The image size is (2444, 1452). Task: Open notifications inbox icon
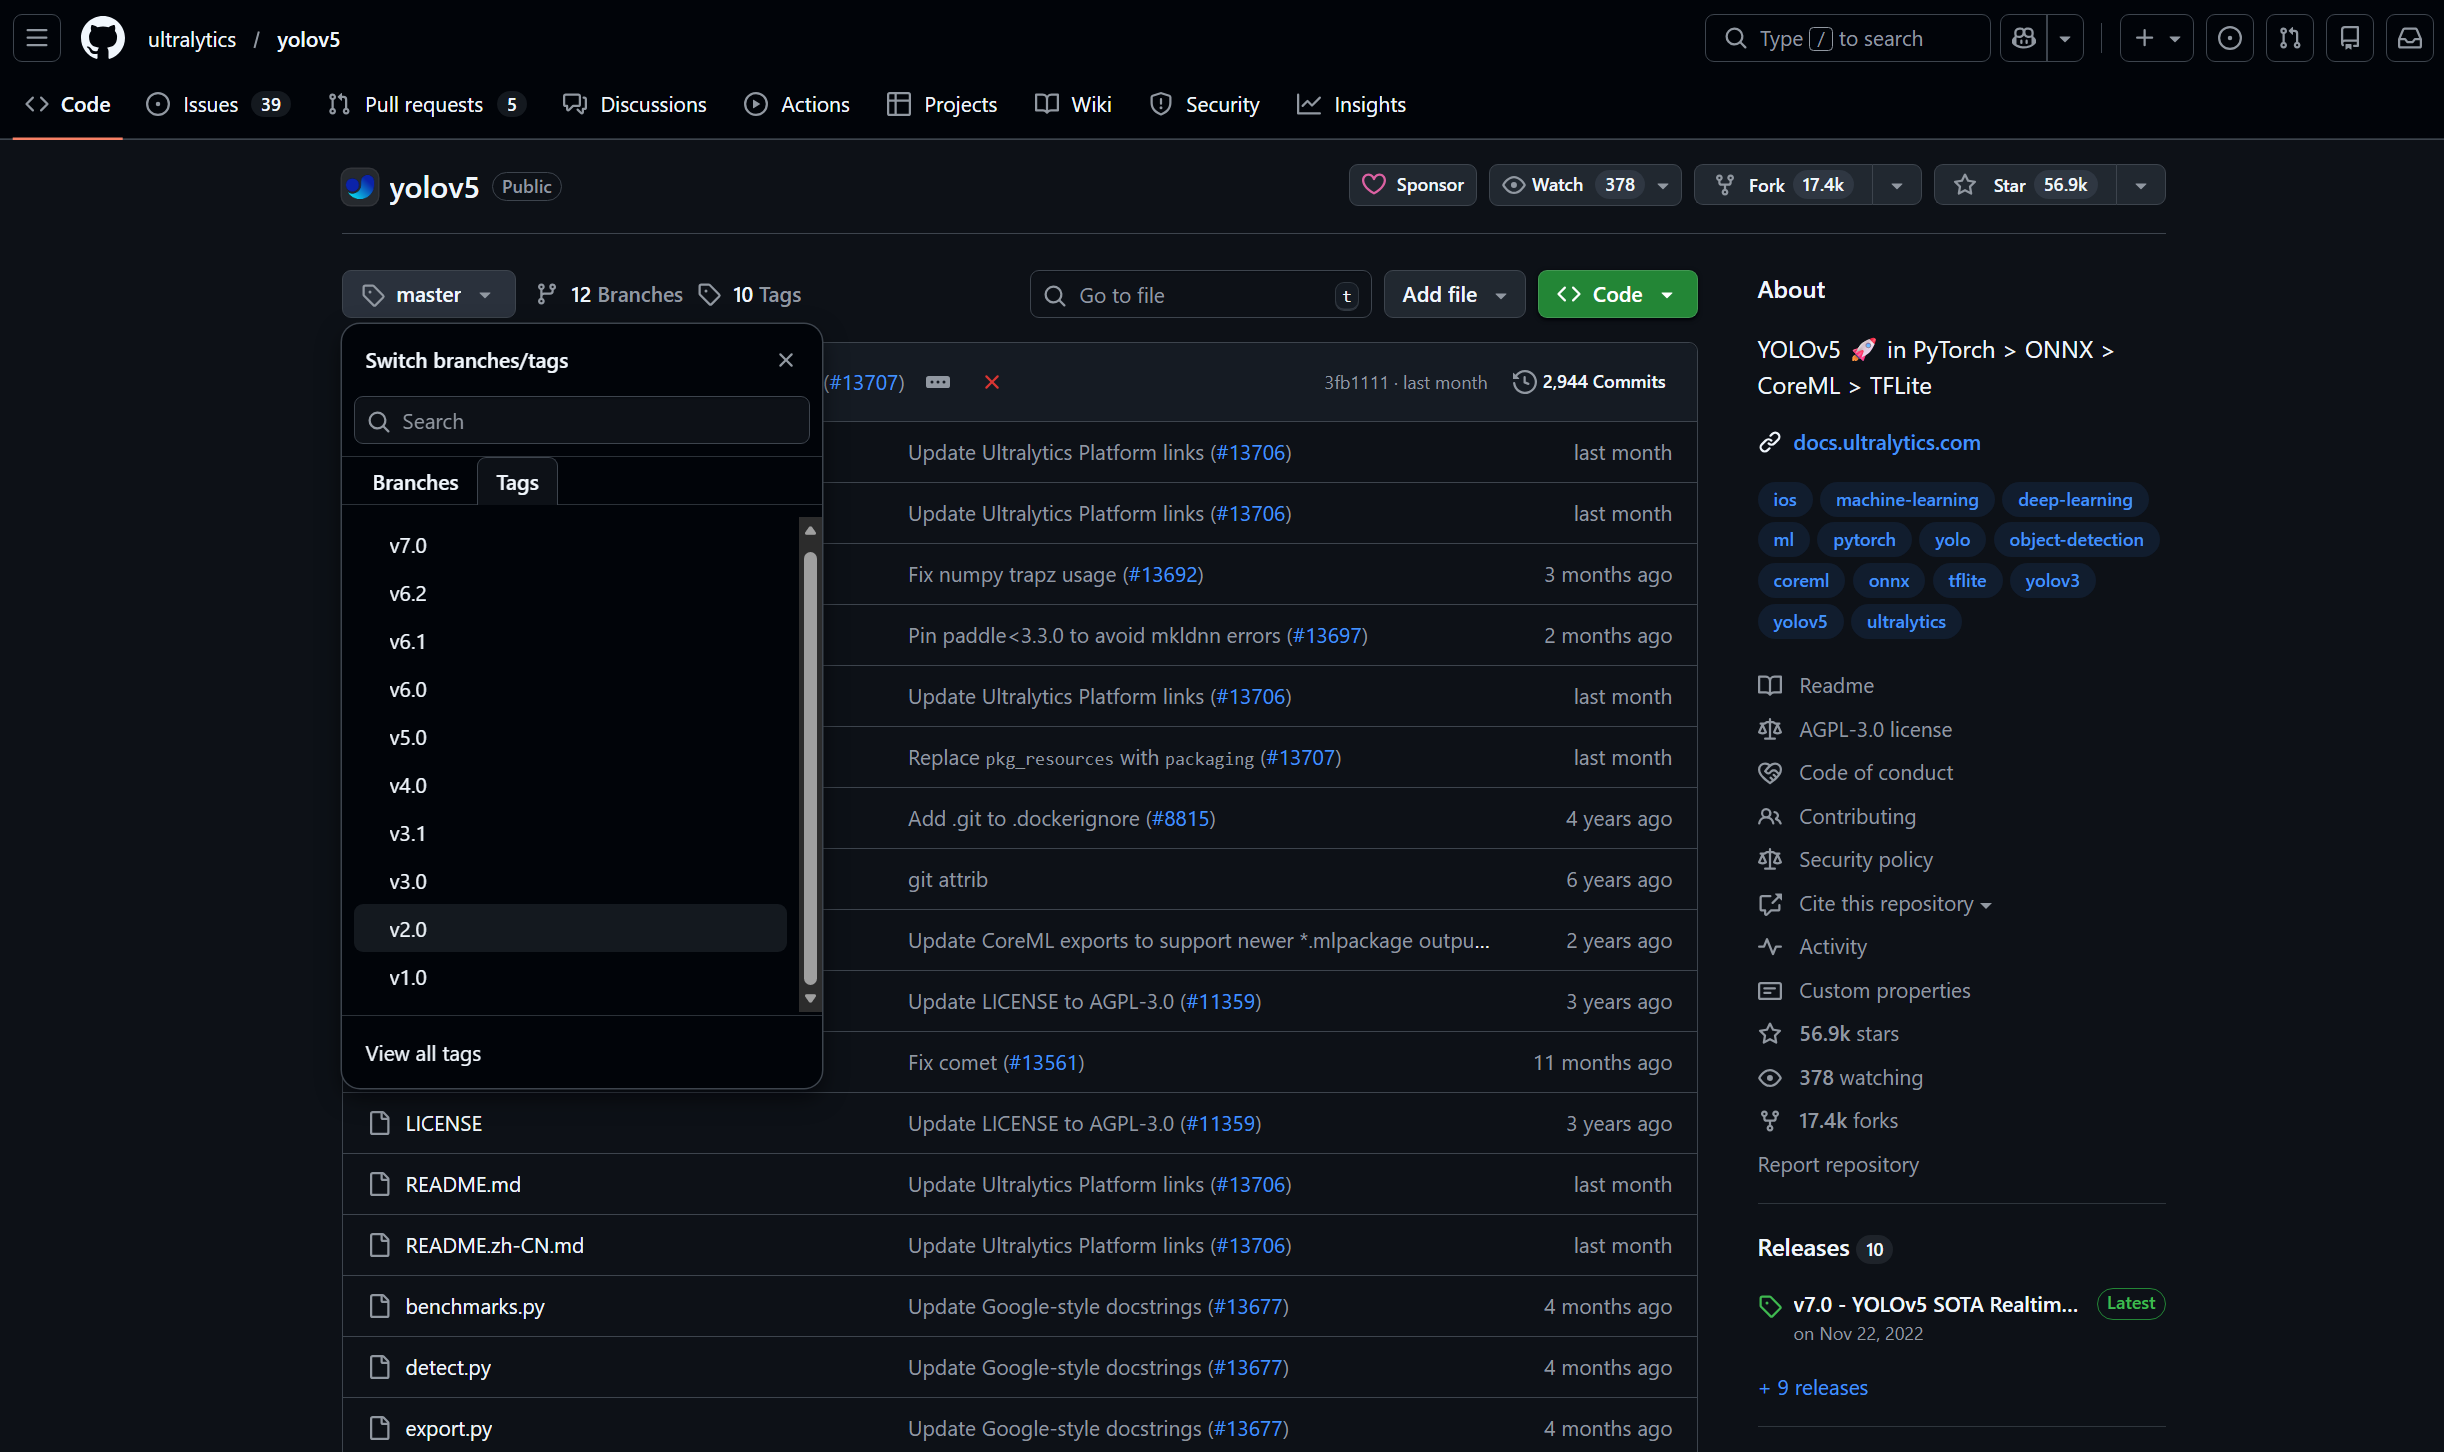(2410, 39)
